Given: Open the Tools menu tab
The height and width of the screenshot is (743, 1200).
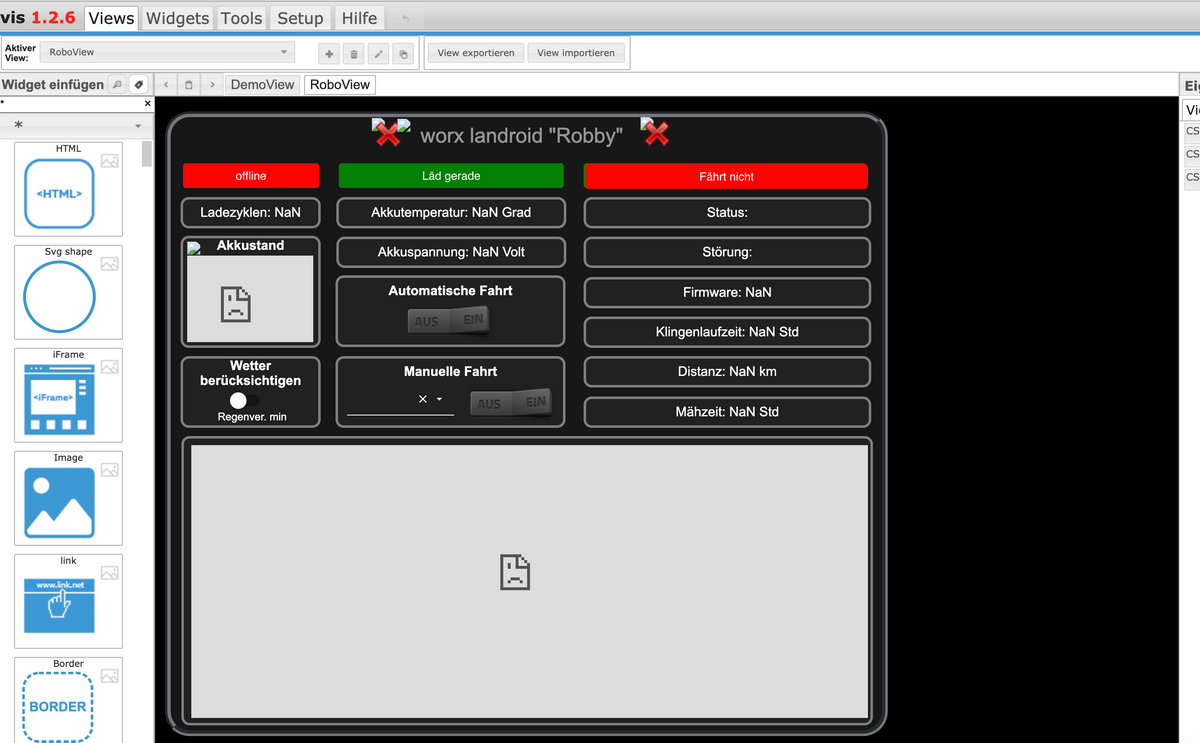Looking at the screenshot, I should click(241, 18).
